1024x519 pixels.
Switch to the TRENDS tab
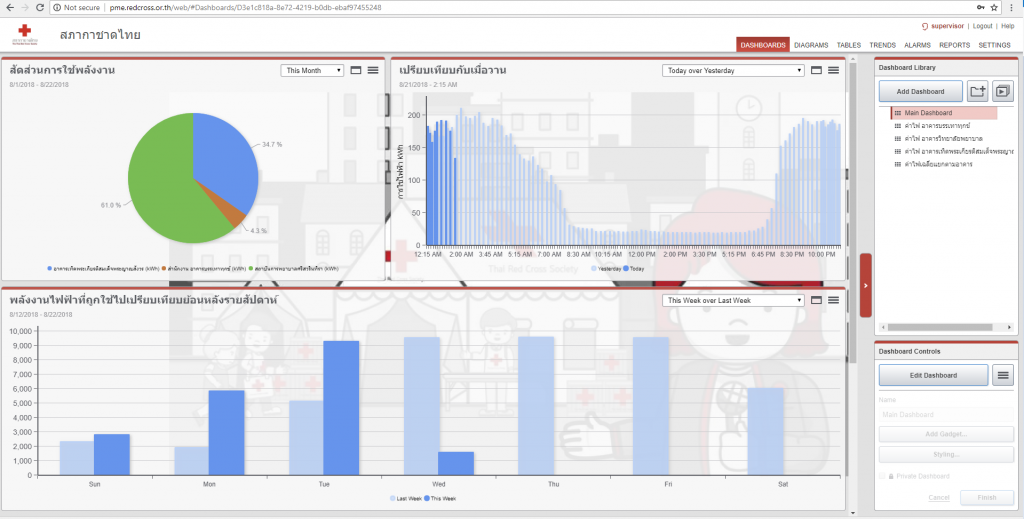pyautogui.click(x=882, y=45)
